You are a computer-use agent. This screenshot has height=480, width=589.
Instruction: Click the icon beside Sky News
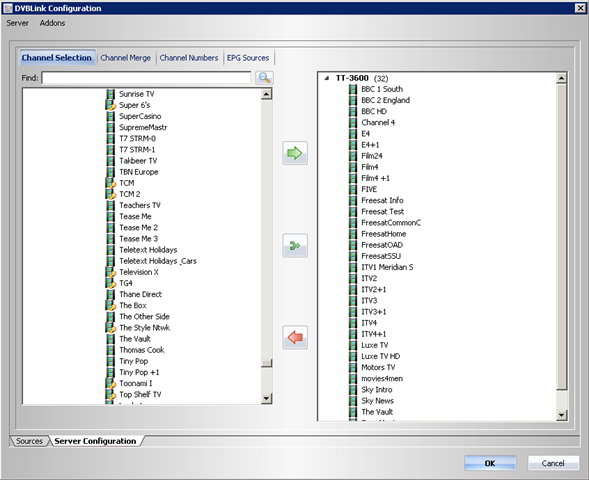coord(353,401)
